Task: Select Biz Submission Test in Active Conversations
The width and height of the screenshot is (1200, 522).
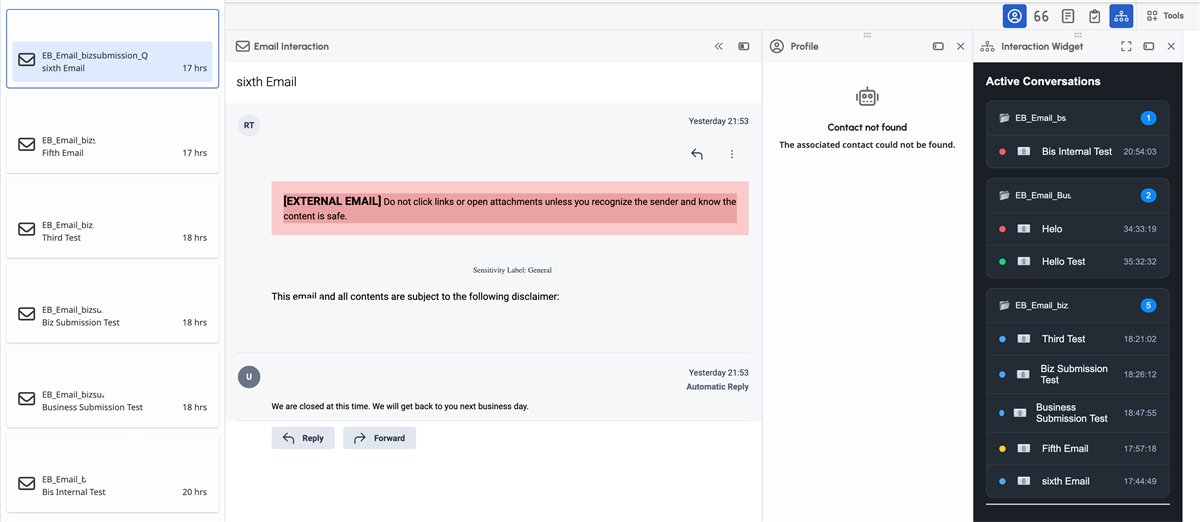Action: 1078,374
